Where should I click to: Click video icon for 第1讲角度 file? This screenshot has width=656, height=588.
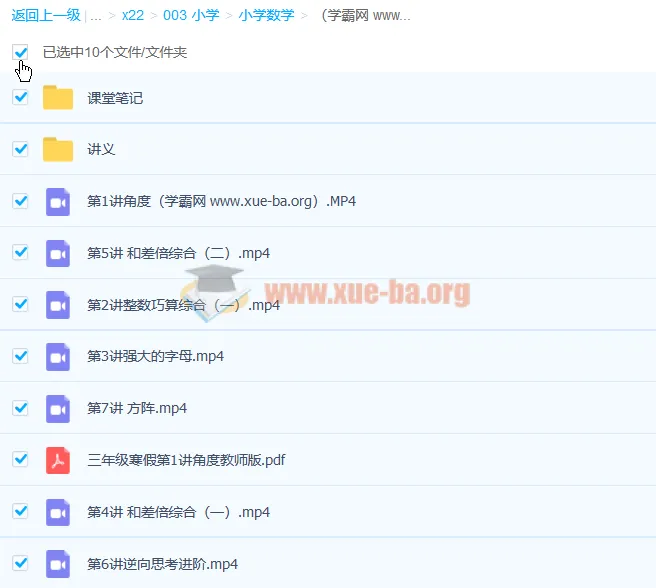coord(58,202)
